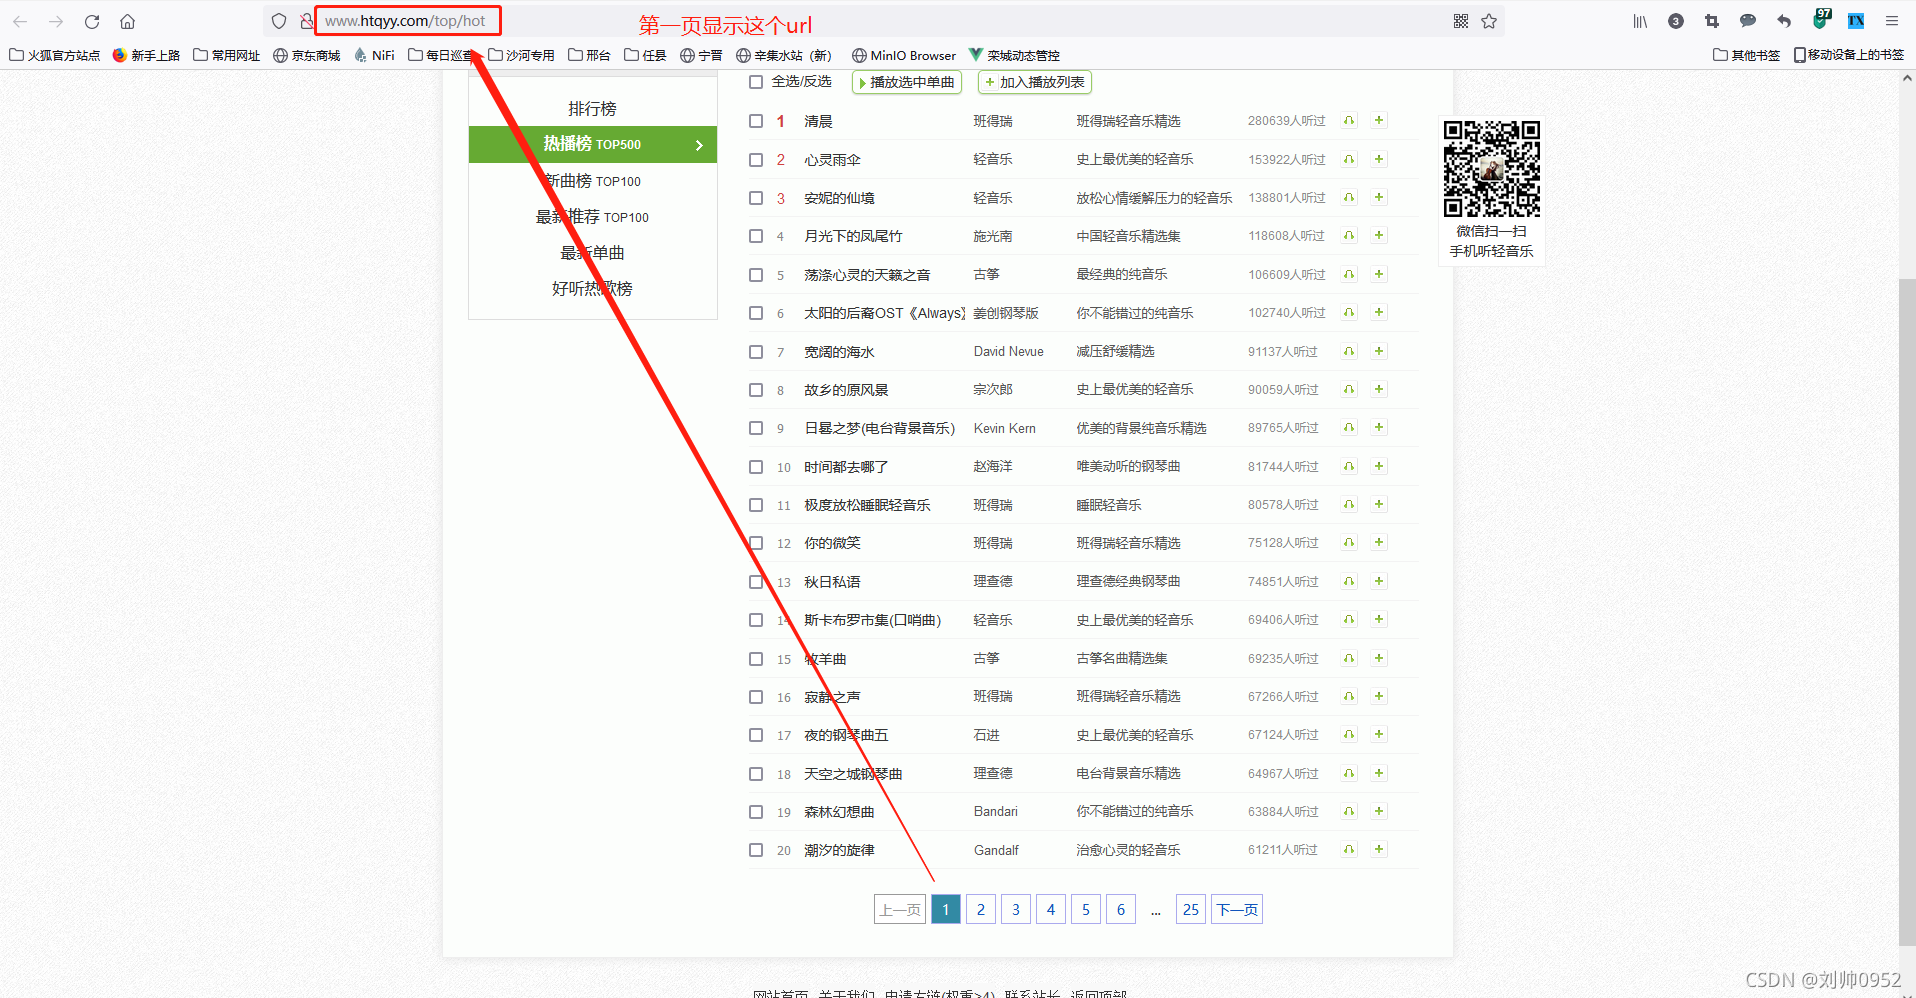Tick the checkbox for 极度放松睡眠轻音乐

tap(756, 505)
